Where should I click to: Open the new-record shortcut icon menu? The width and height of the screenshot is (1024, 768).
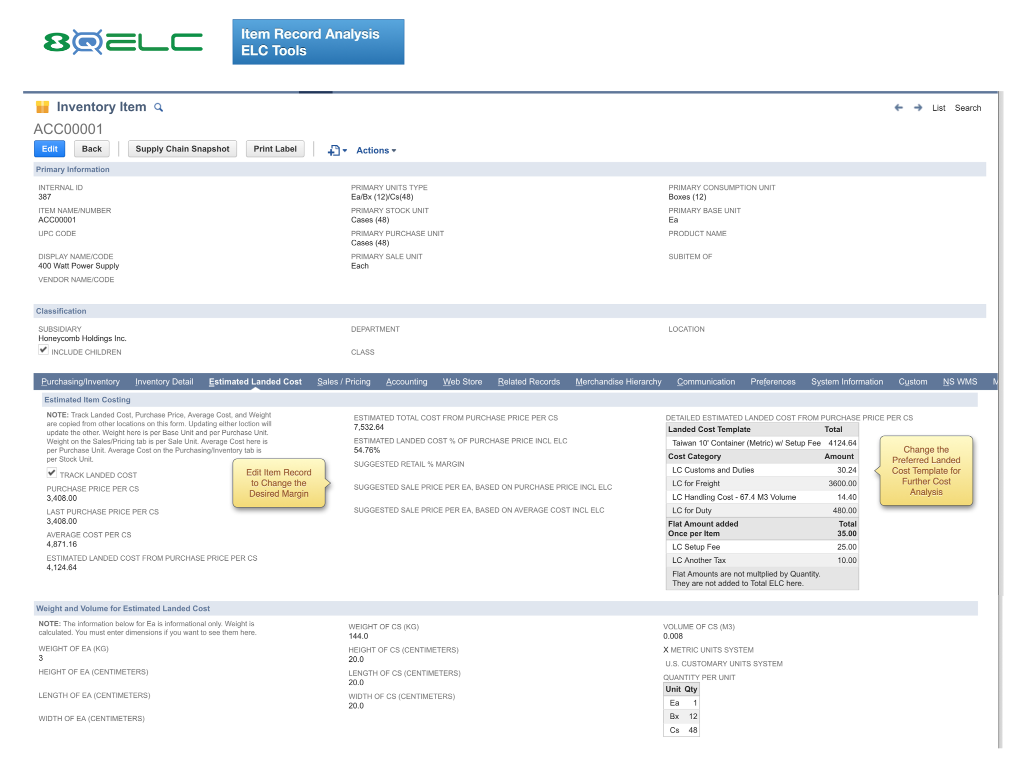point(337,150)
